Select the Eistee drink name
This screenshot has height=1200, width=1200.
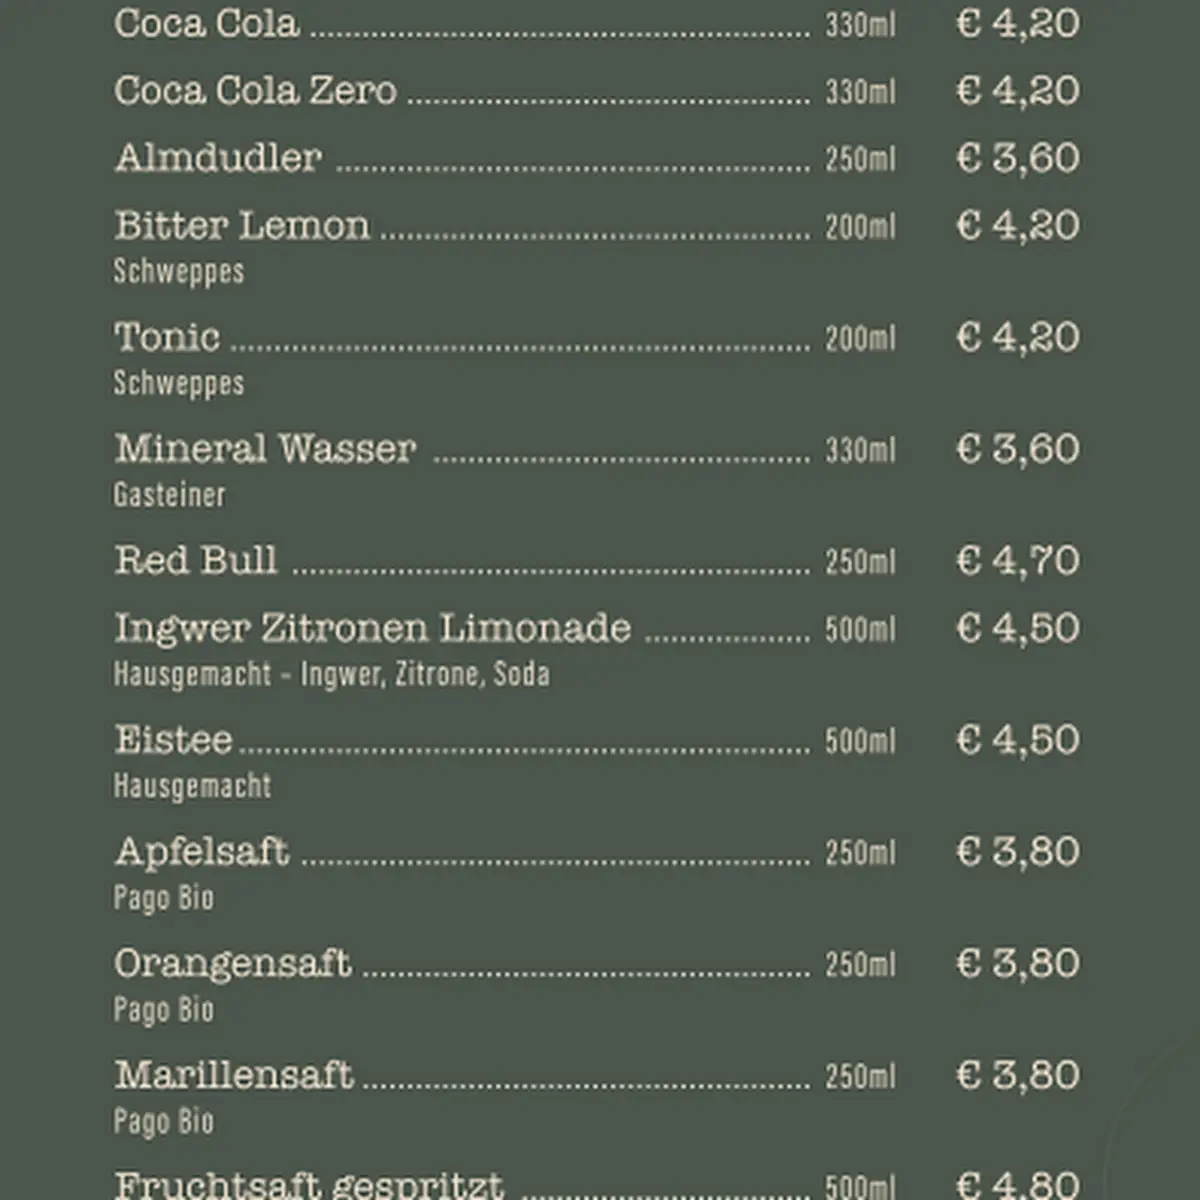pyautogui.click(x=173, y=740)
